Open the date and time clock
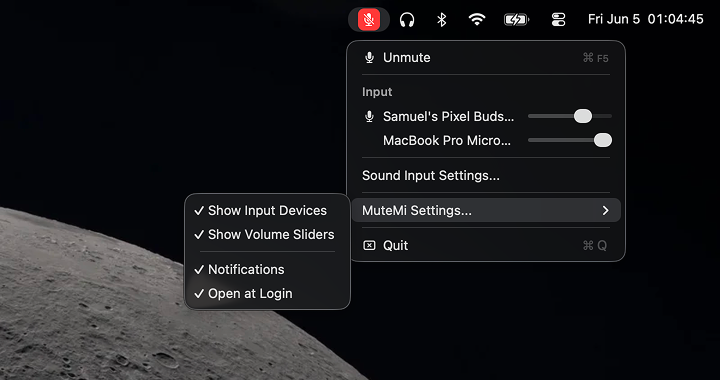This screenshot has height=380, width=720. point(646,19)
